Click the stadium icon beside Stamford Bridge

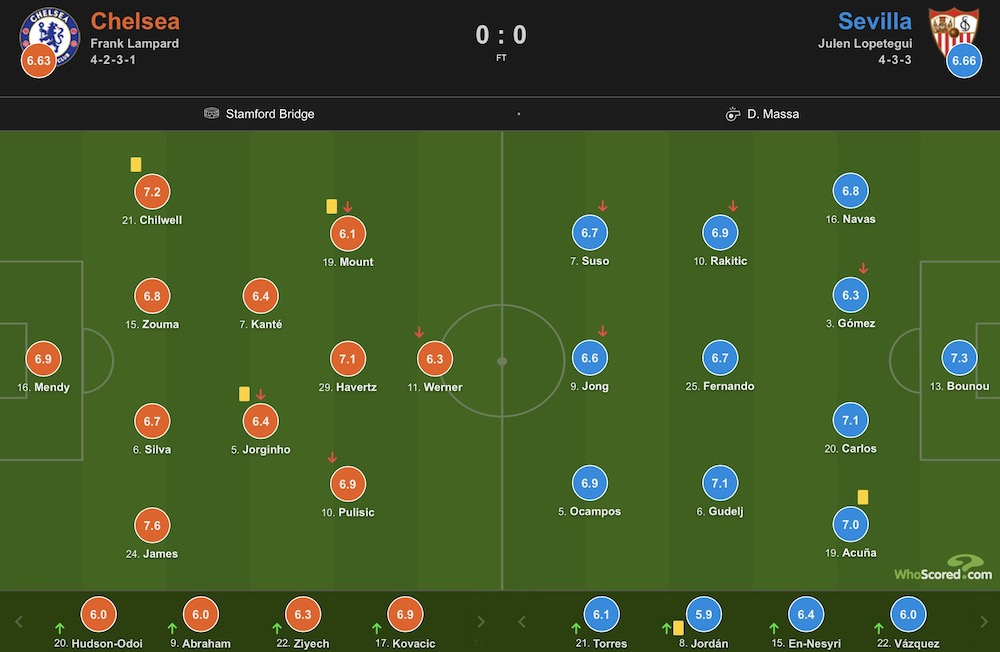(211, 114)
